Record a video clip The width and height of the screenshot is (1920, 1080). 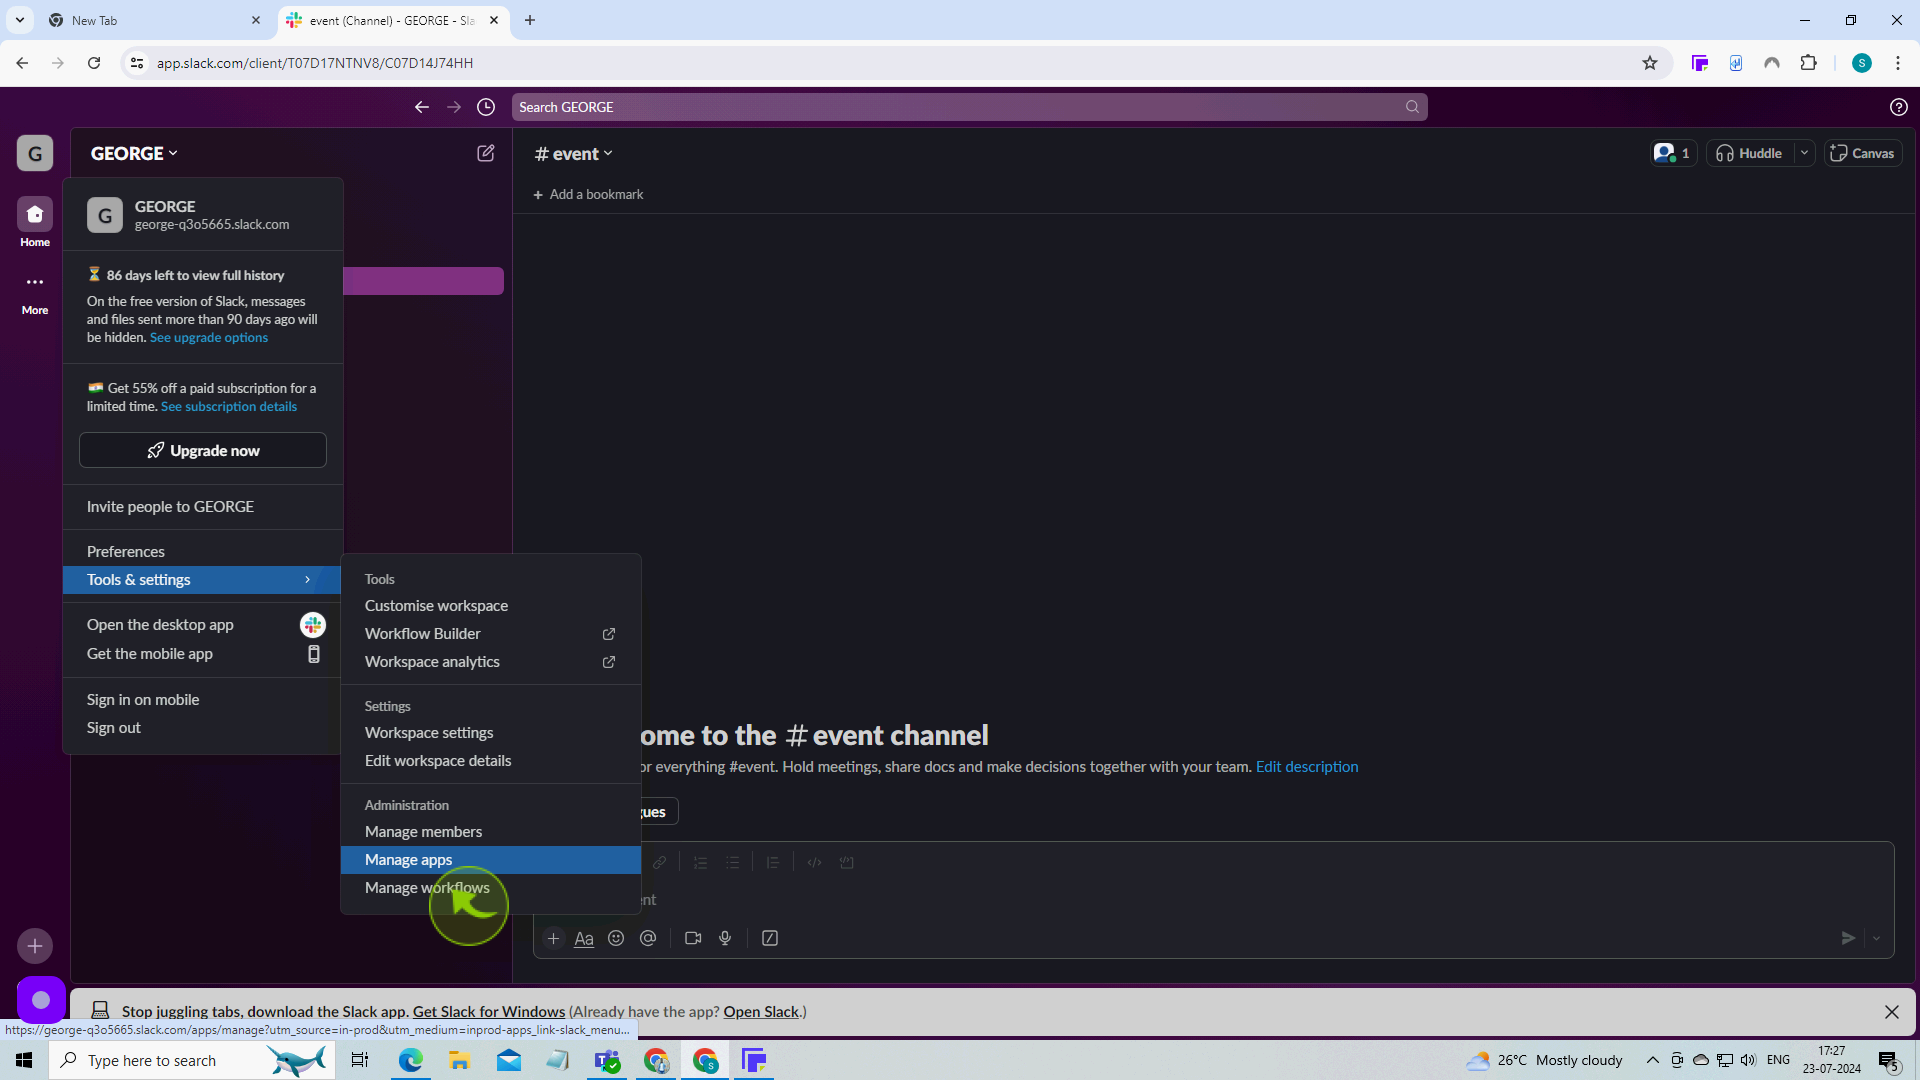pyautogui.click(x=693, y=938)
